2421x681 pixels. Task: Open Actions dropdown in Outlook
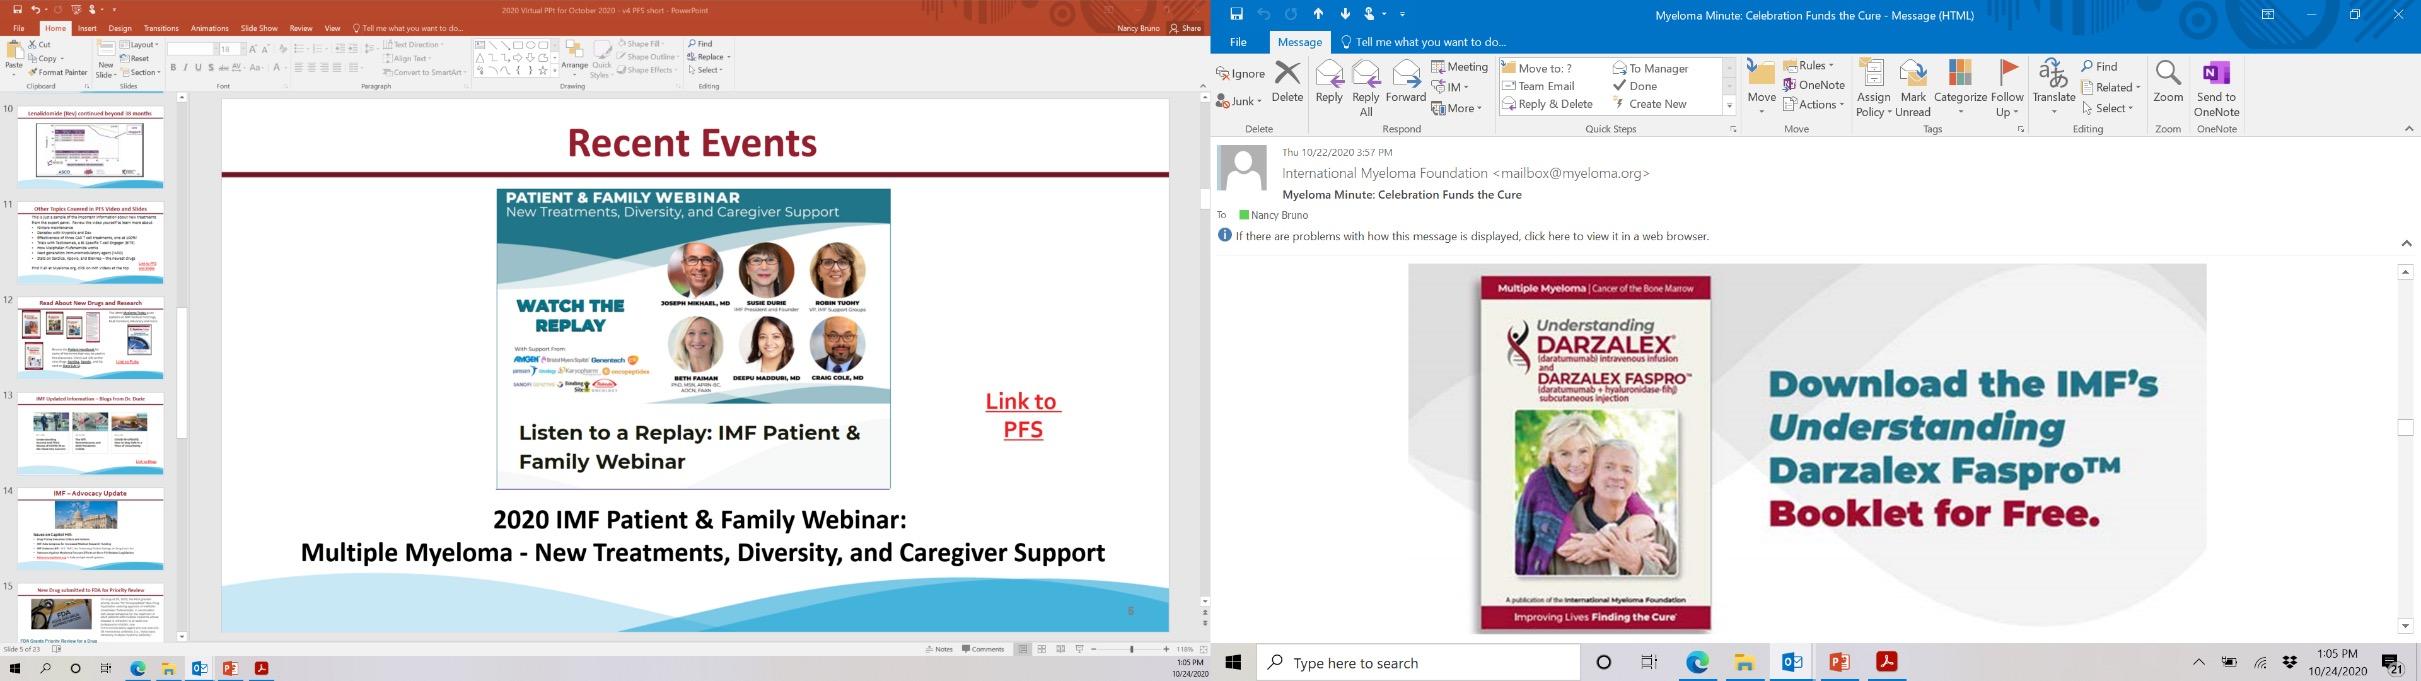(1813, 104)
